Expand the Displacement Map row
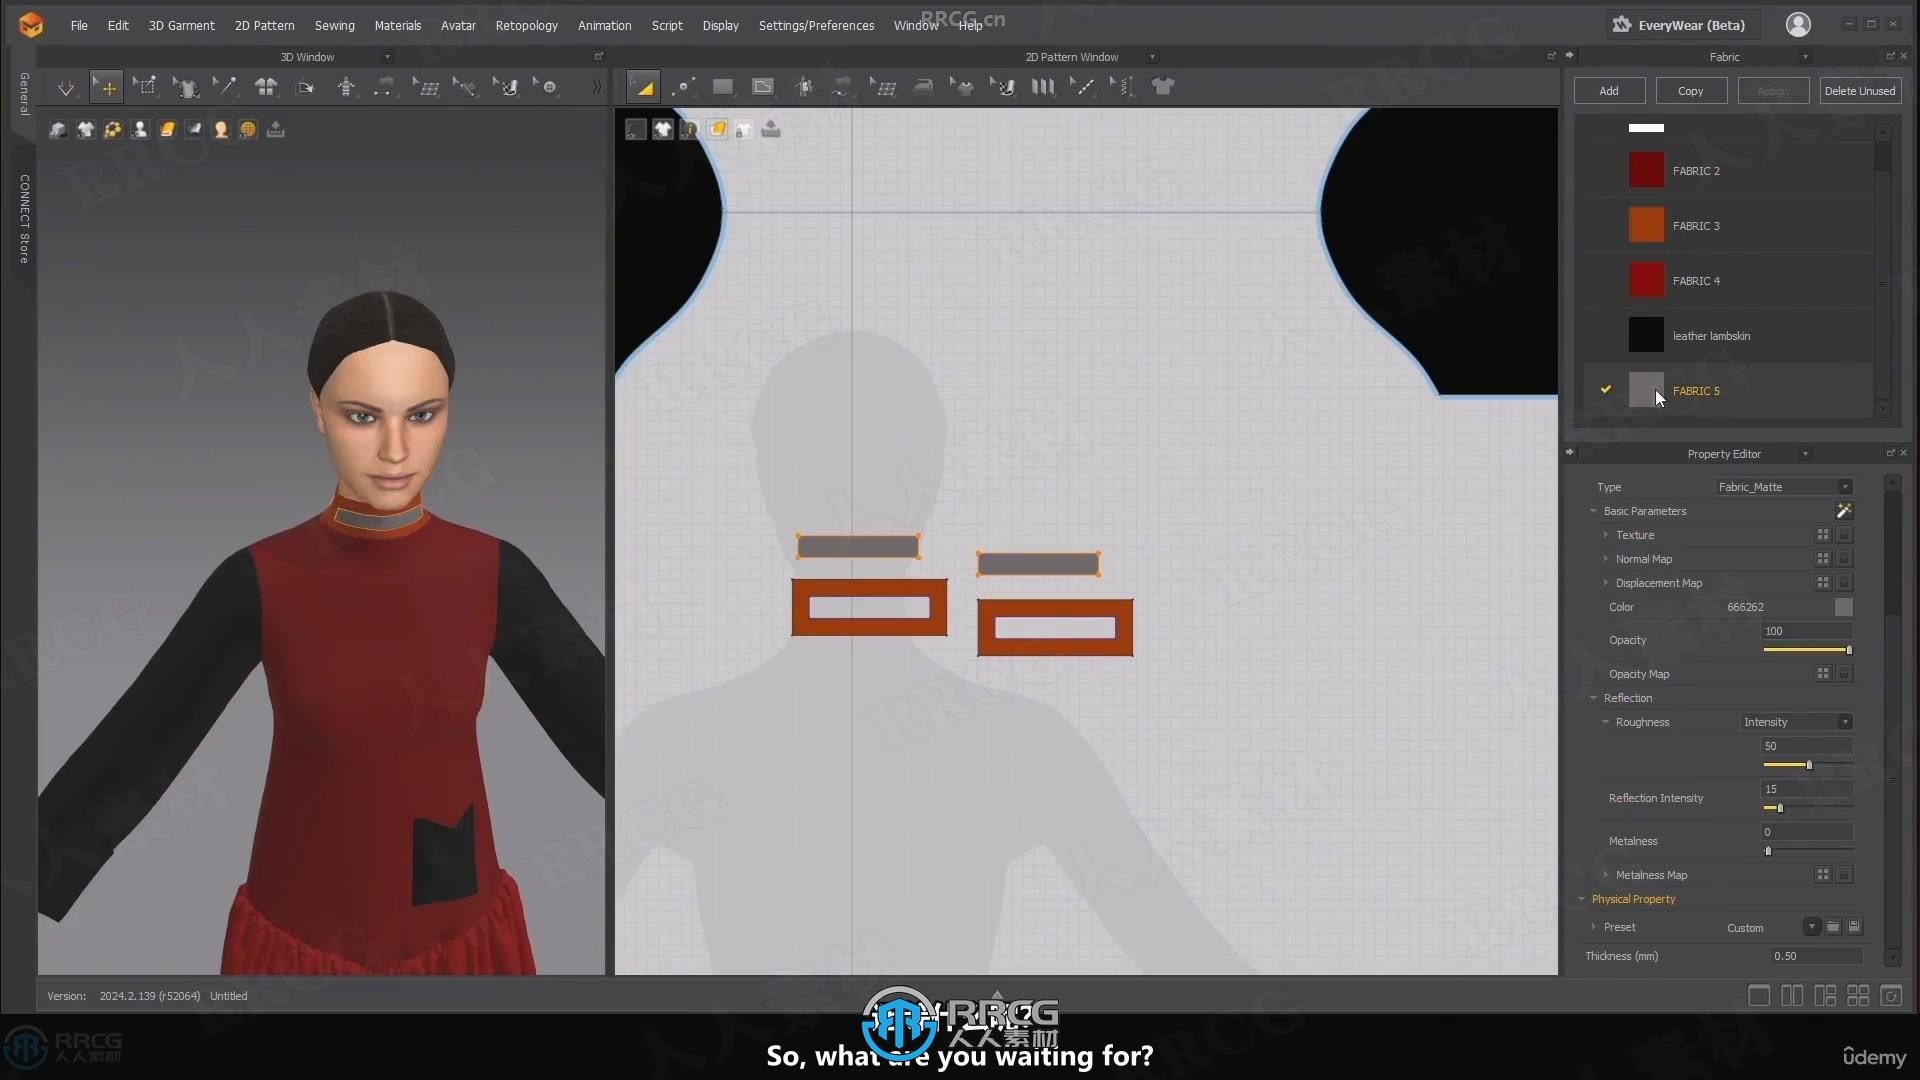The width and height of the screenshot is (1920, 1080). 1606,583
